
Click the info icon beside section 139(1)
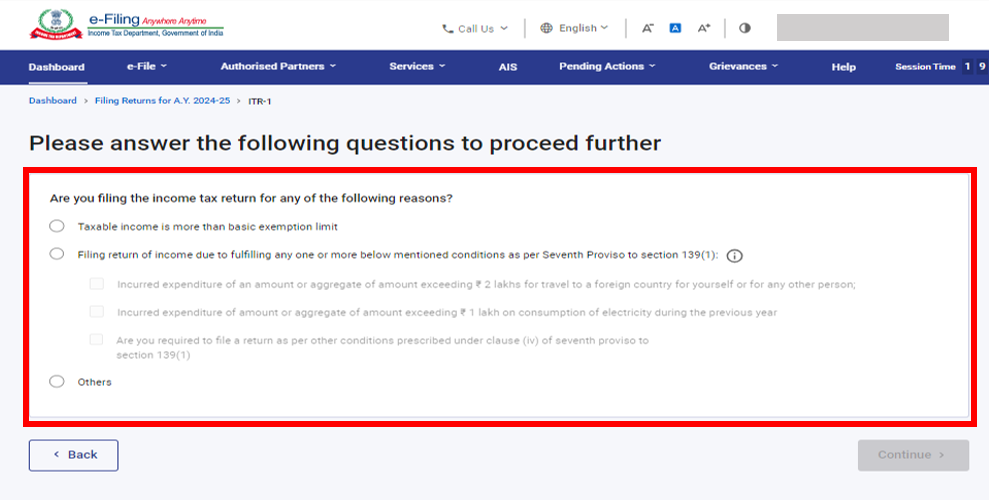[734, 255]
